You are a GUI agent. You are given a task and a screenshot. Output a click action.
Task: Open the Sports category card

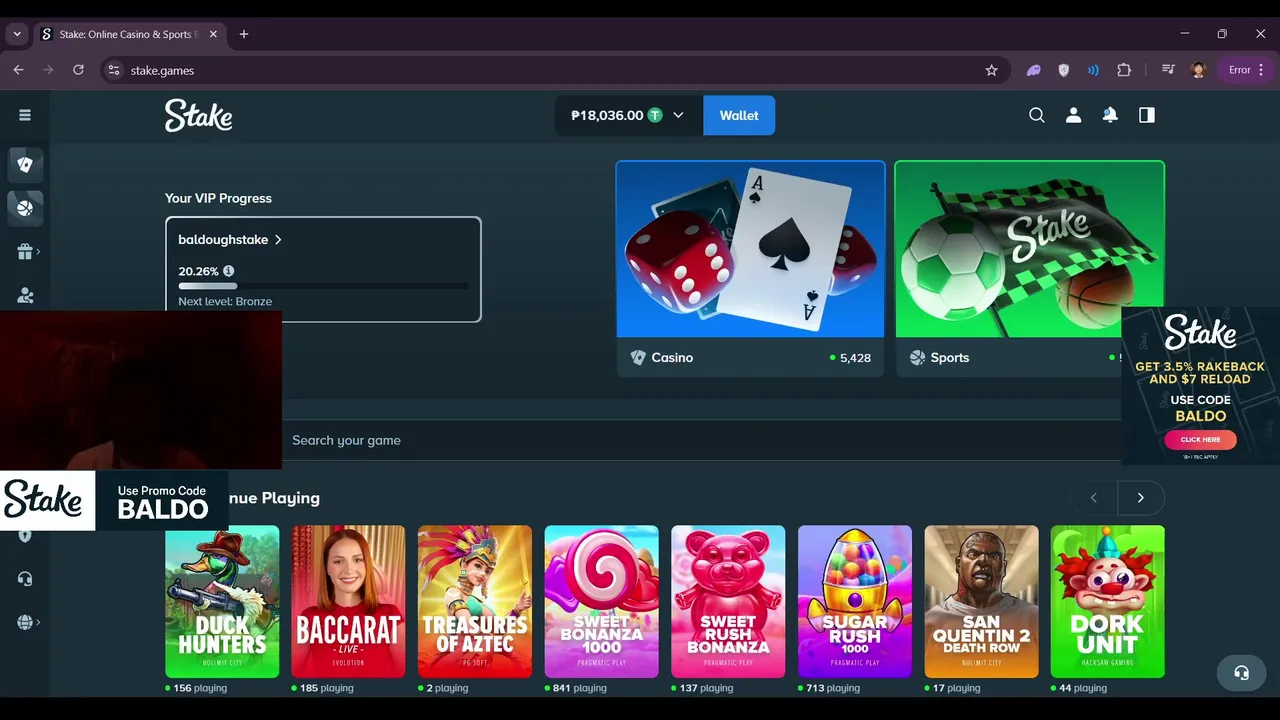(1030, 269)
